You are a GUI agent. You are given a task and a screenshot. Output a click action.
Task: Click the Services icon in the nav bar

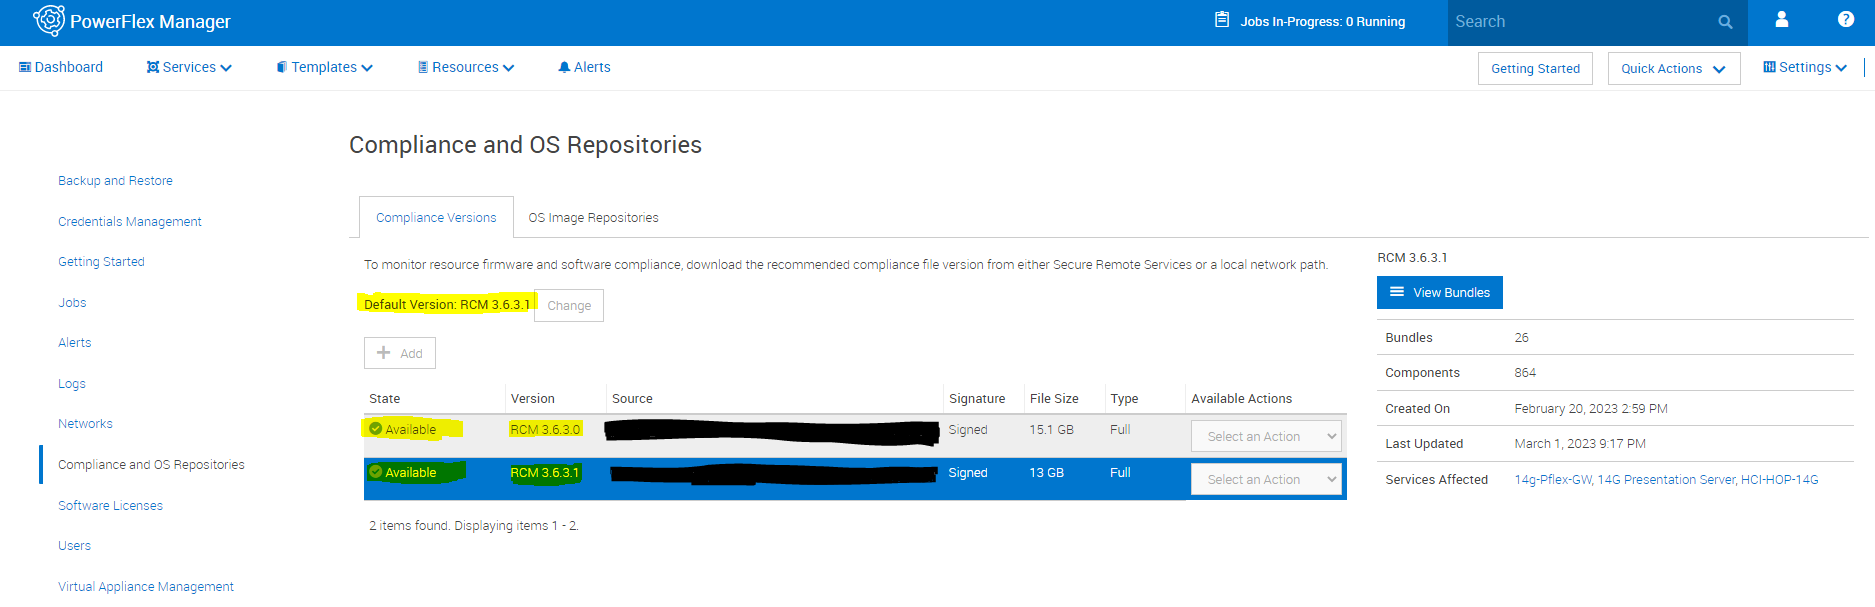pos(153,67)
